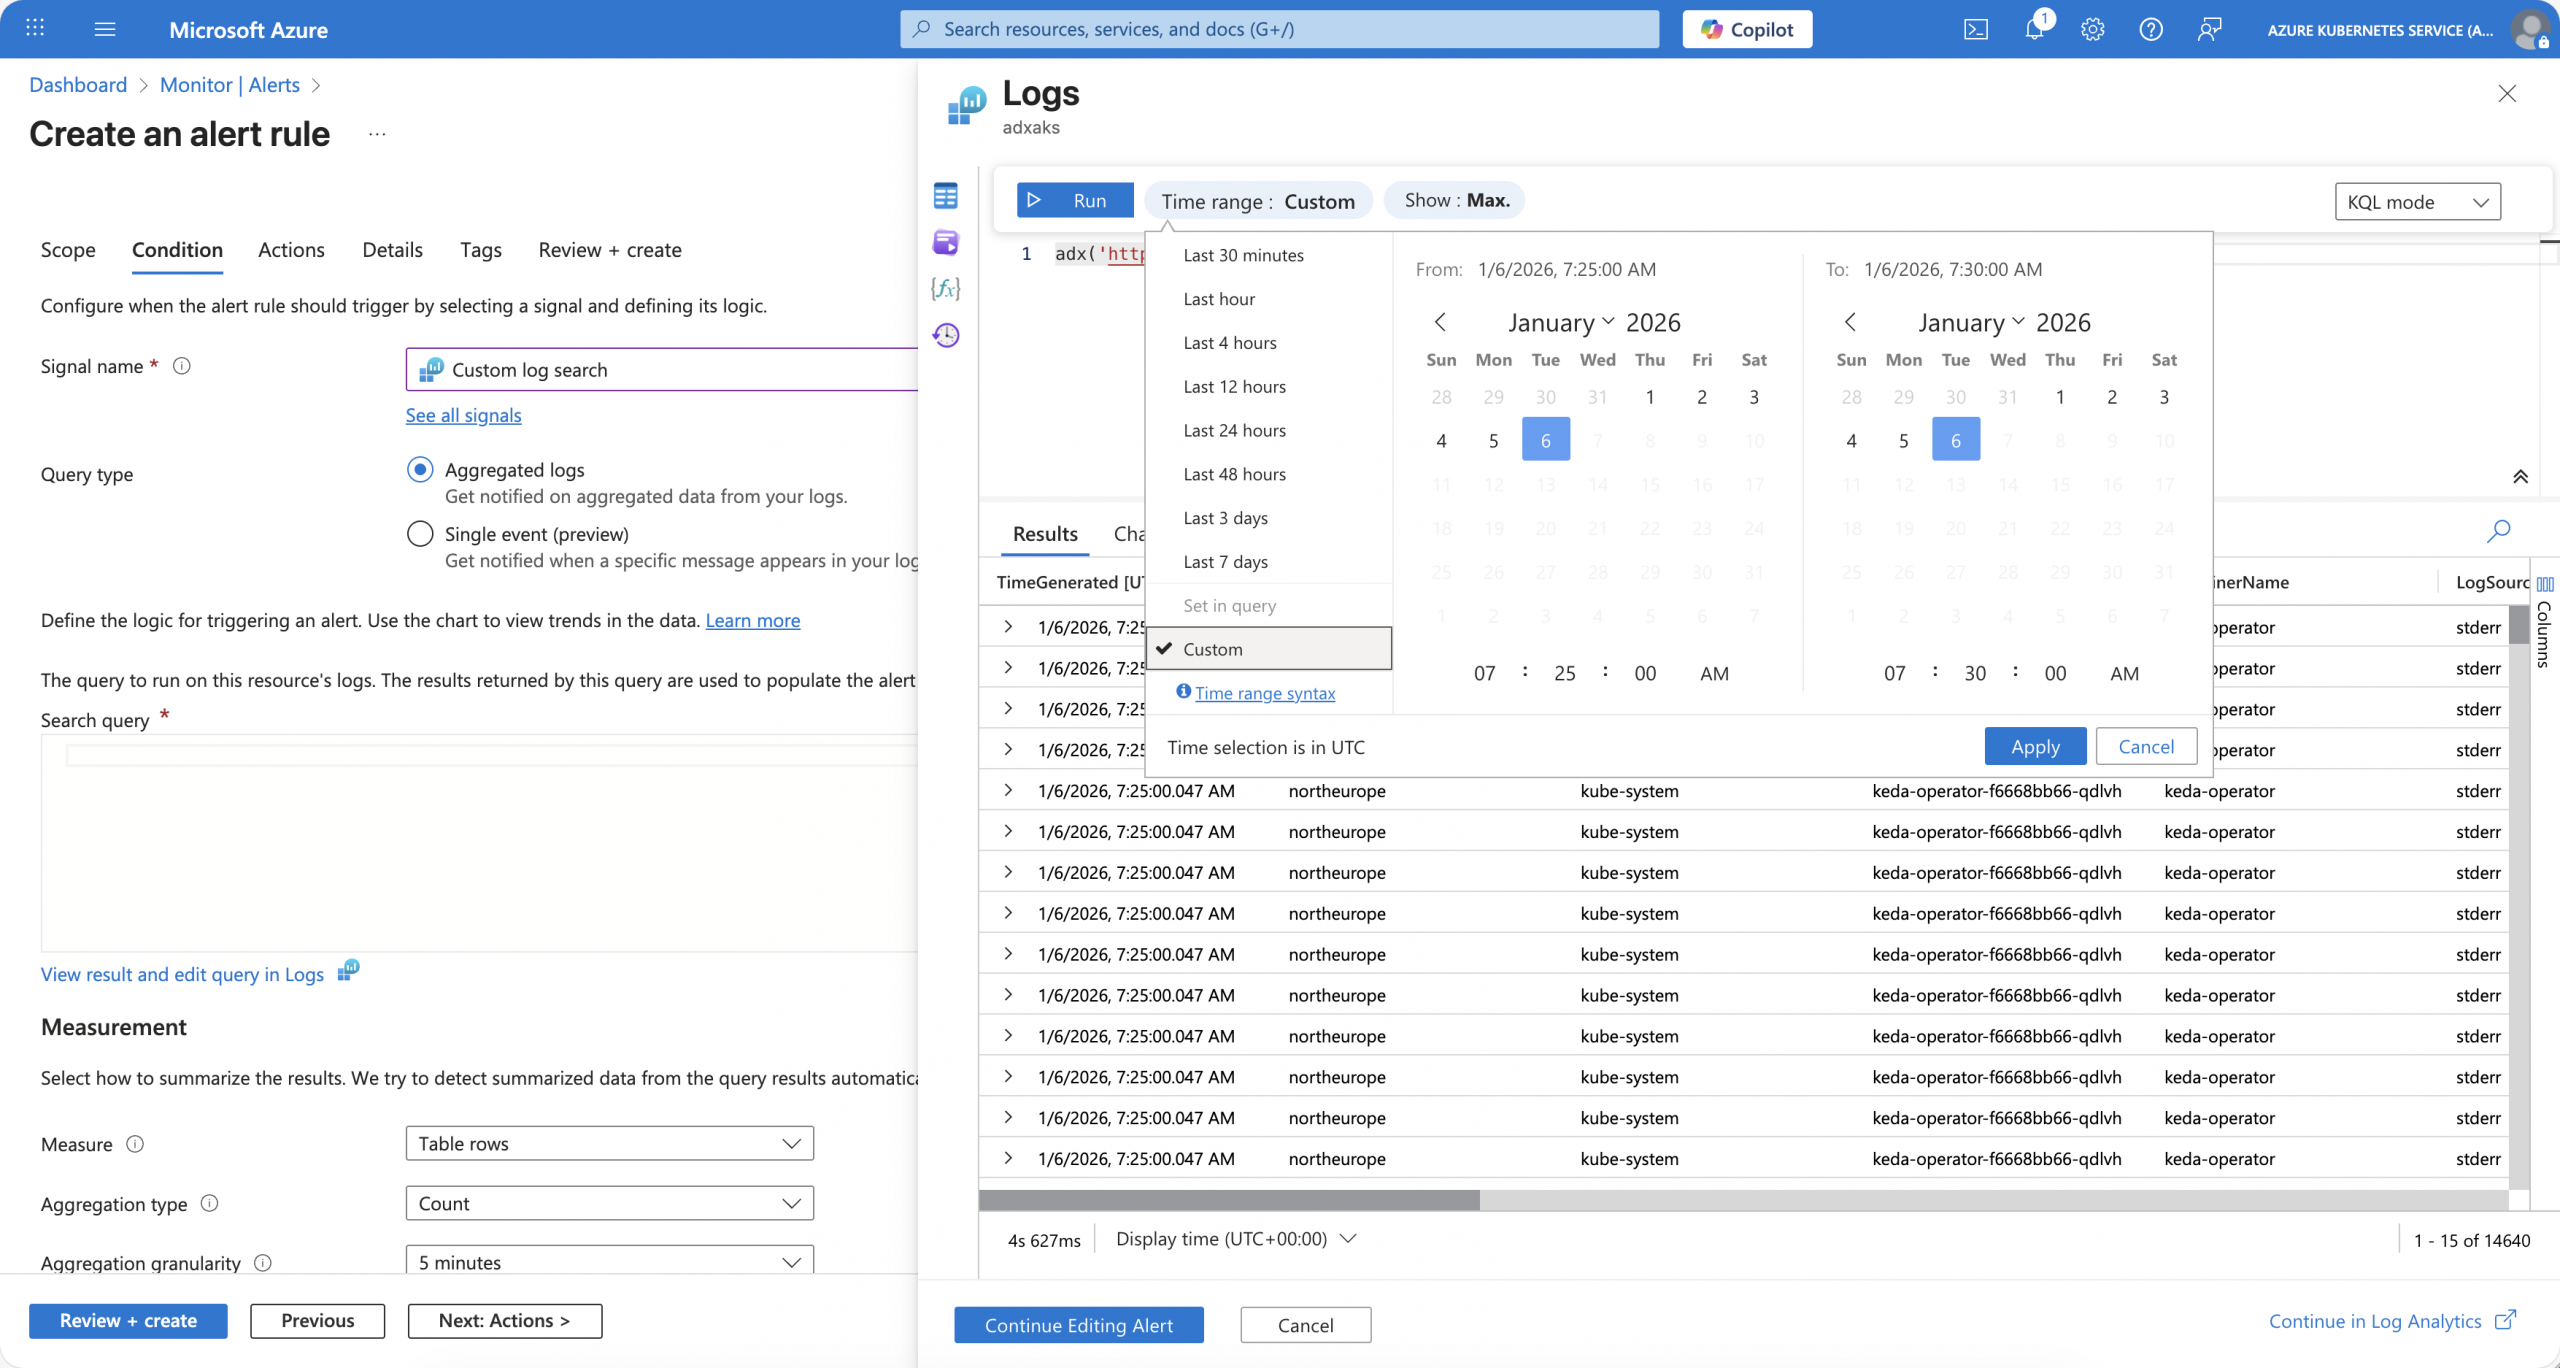Open the Tables icon in Logs sidebar
The image size is (2560, 1368).
click(x=945, y=196)
